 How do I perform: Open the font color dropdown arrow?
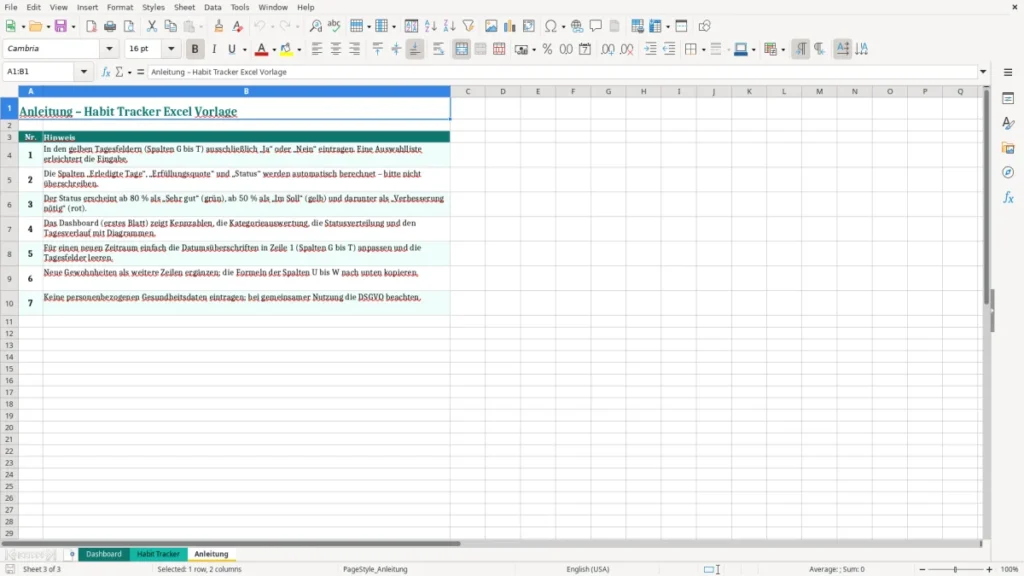click(274, 50)
